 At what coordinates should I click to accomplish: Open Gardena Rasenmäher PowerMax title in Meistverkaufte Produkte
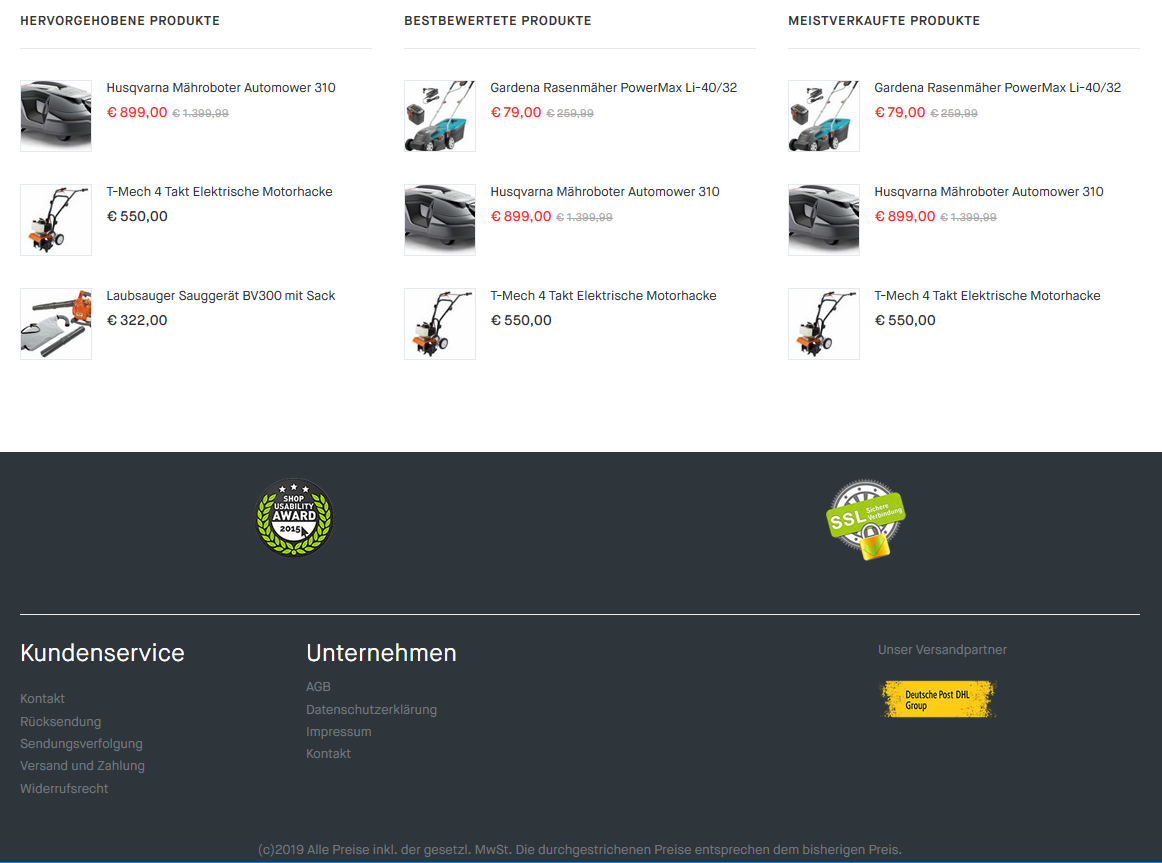point(997,87)
